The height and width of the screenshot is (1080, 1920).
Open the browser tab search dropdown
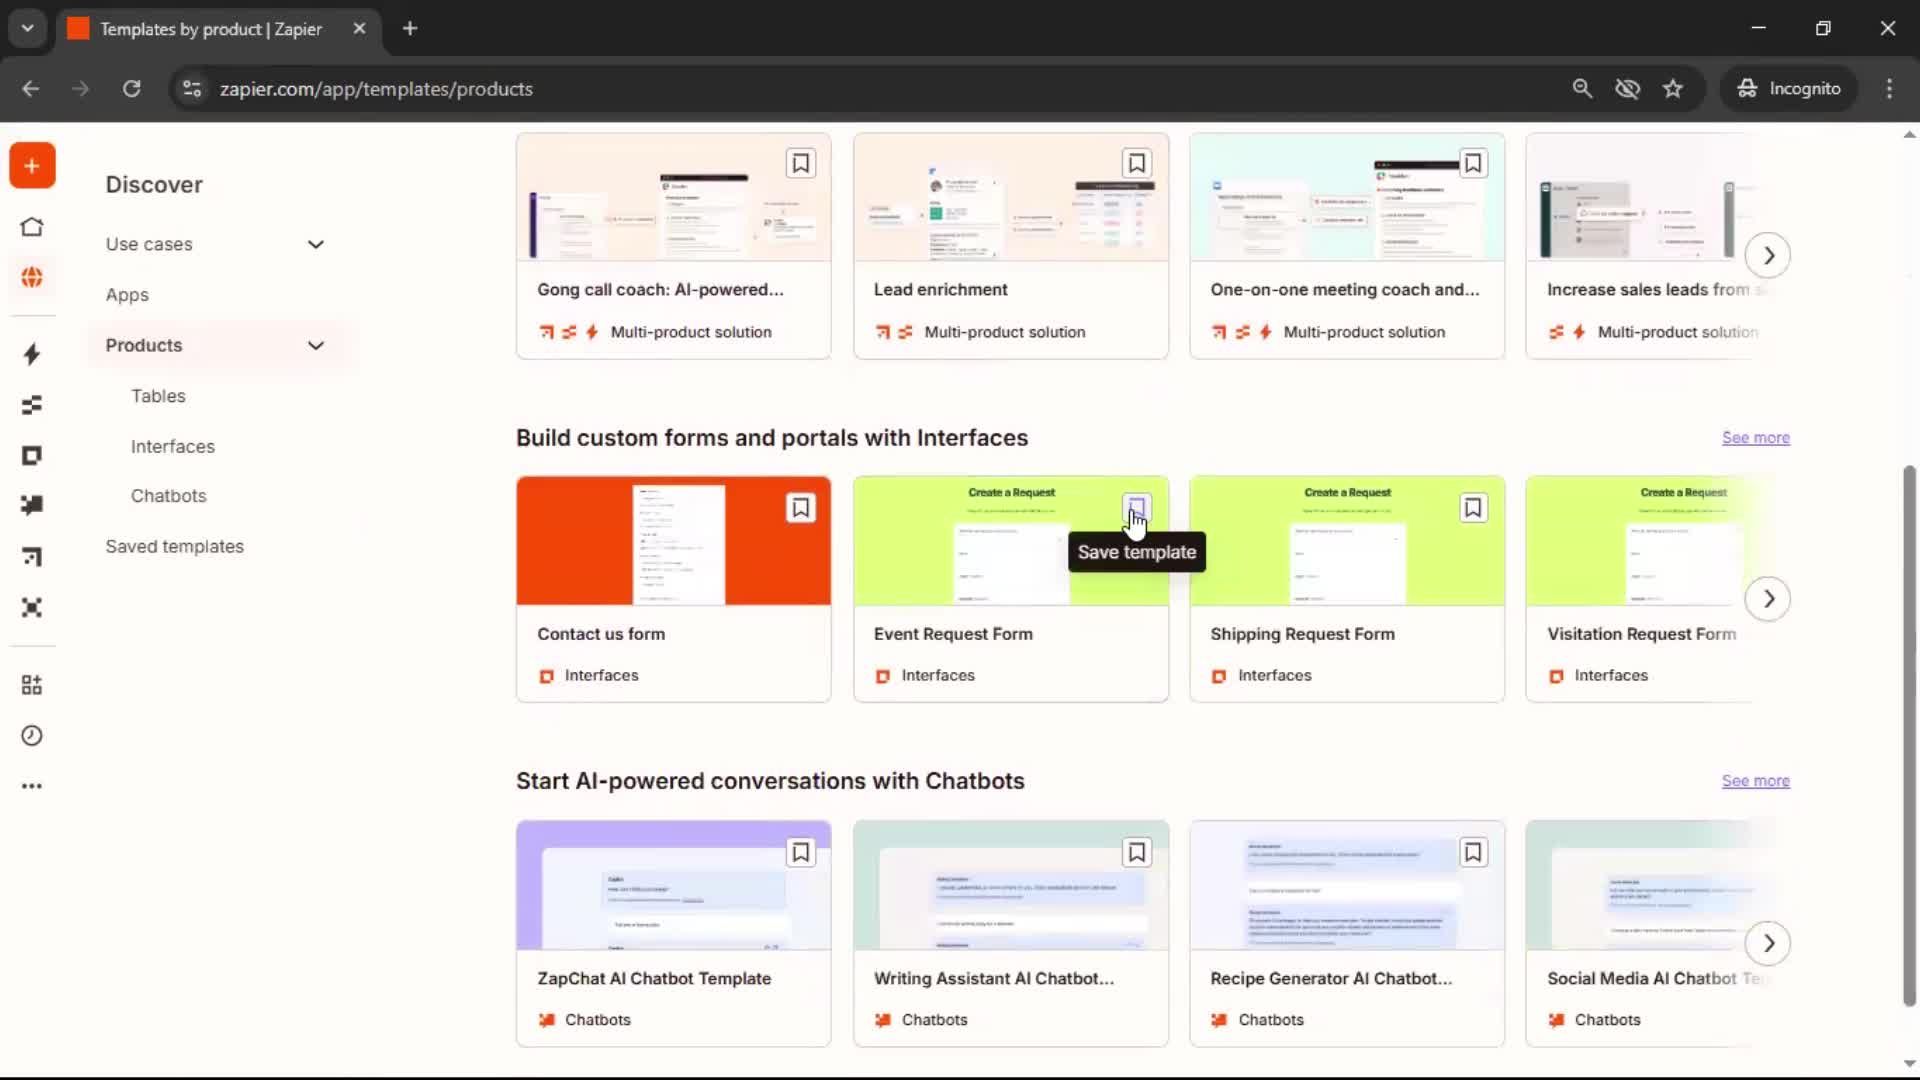28,28
